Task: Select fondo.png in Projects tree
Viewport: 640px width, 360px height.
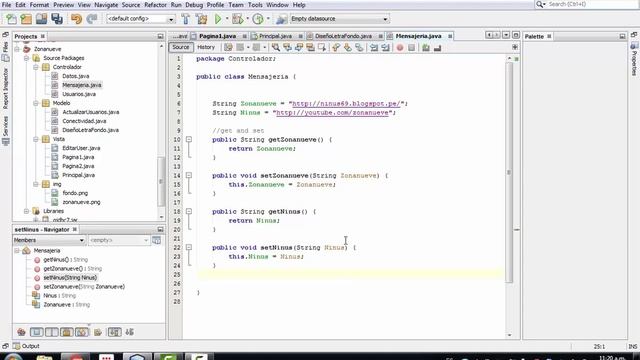Action: coord(75,193)
